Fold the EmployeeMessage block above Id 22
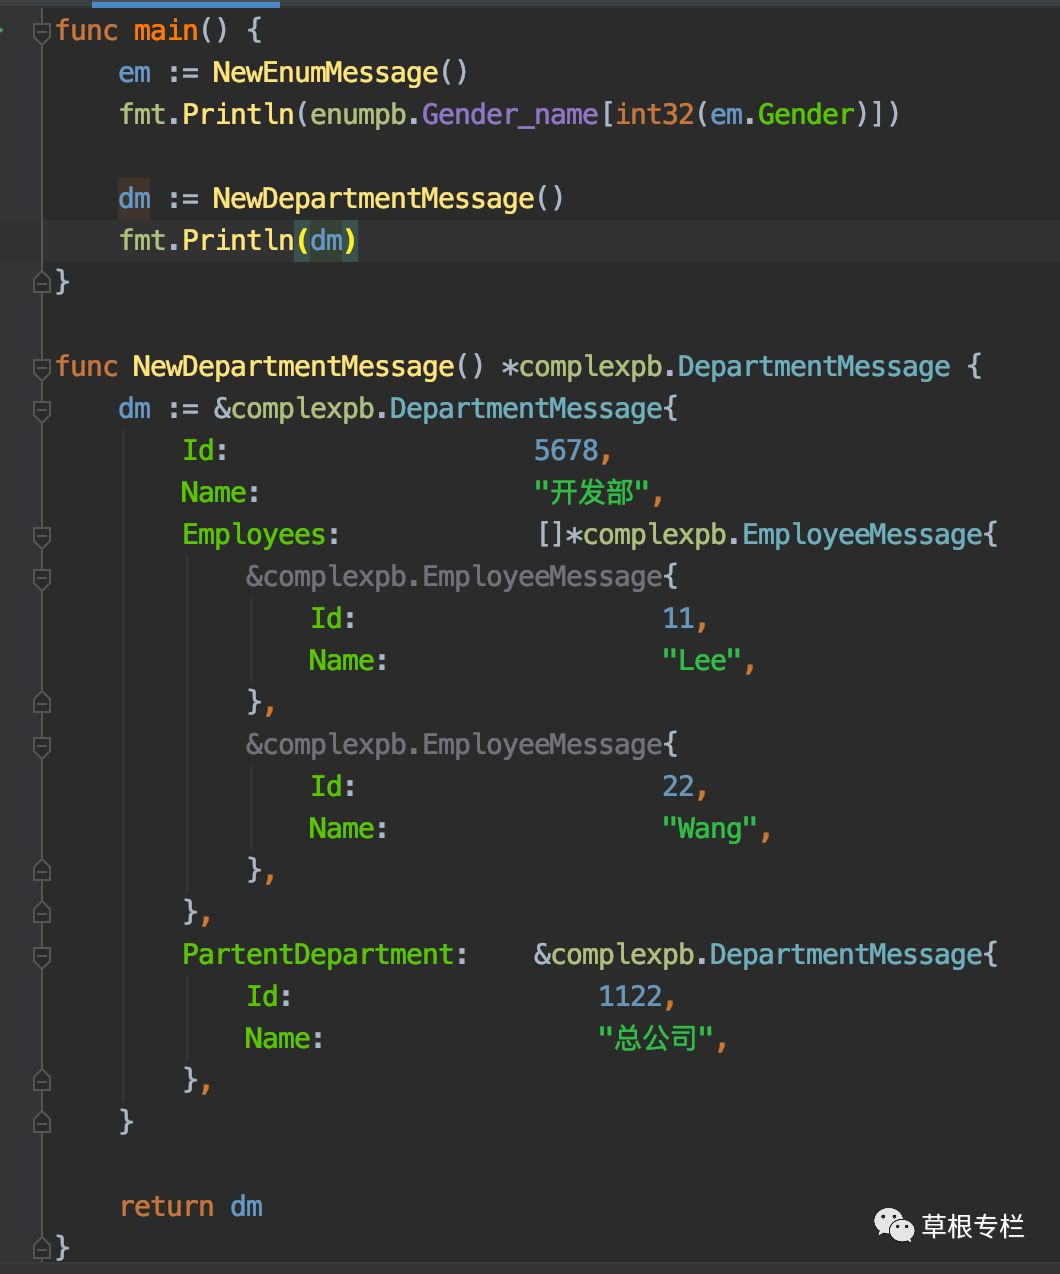Screen dimensions: 1060x1274 click(42, 746)
